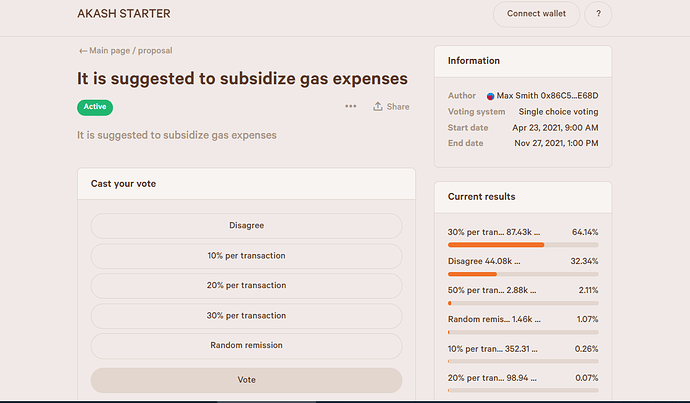Open author Max Smith's profile link
Viewport: 690px width, 403px height.
548,96
